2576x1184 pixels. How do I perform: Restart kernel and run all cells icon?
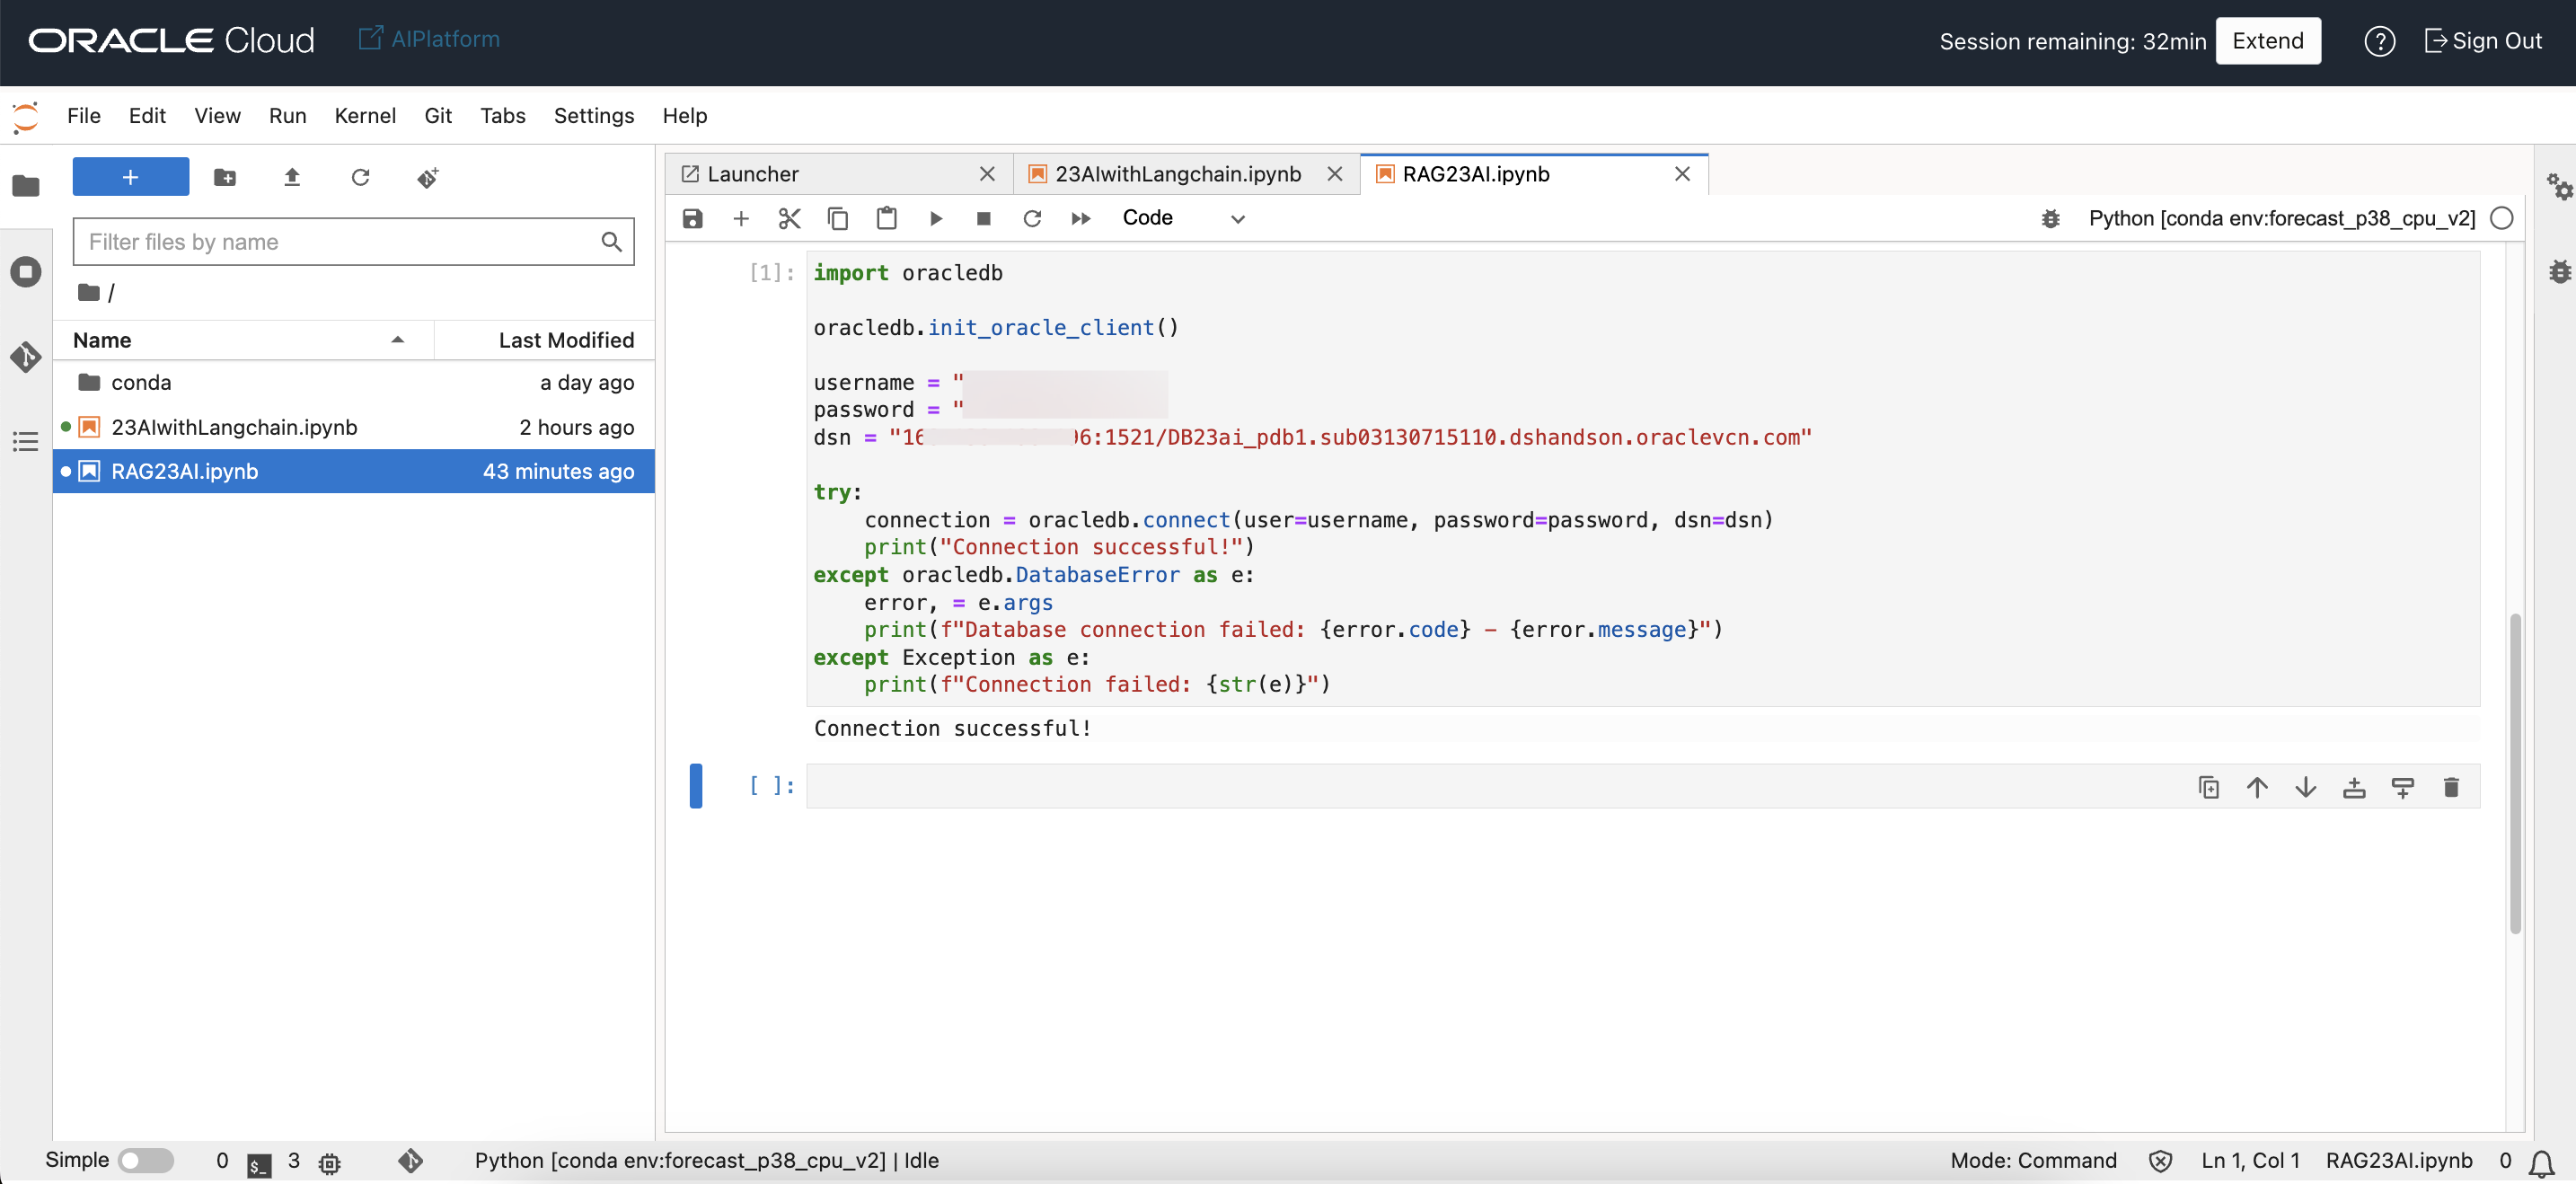pos(1080,218)
